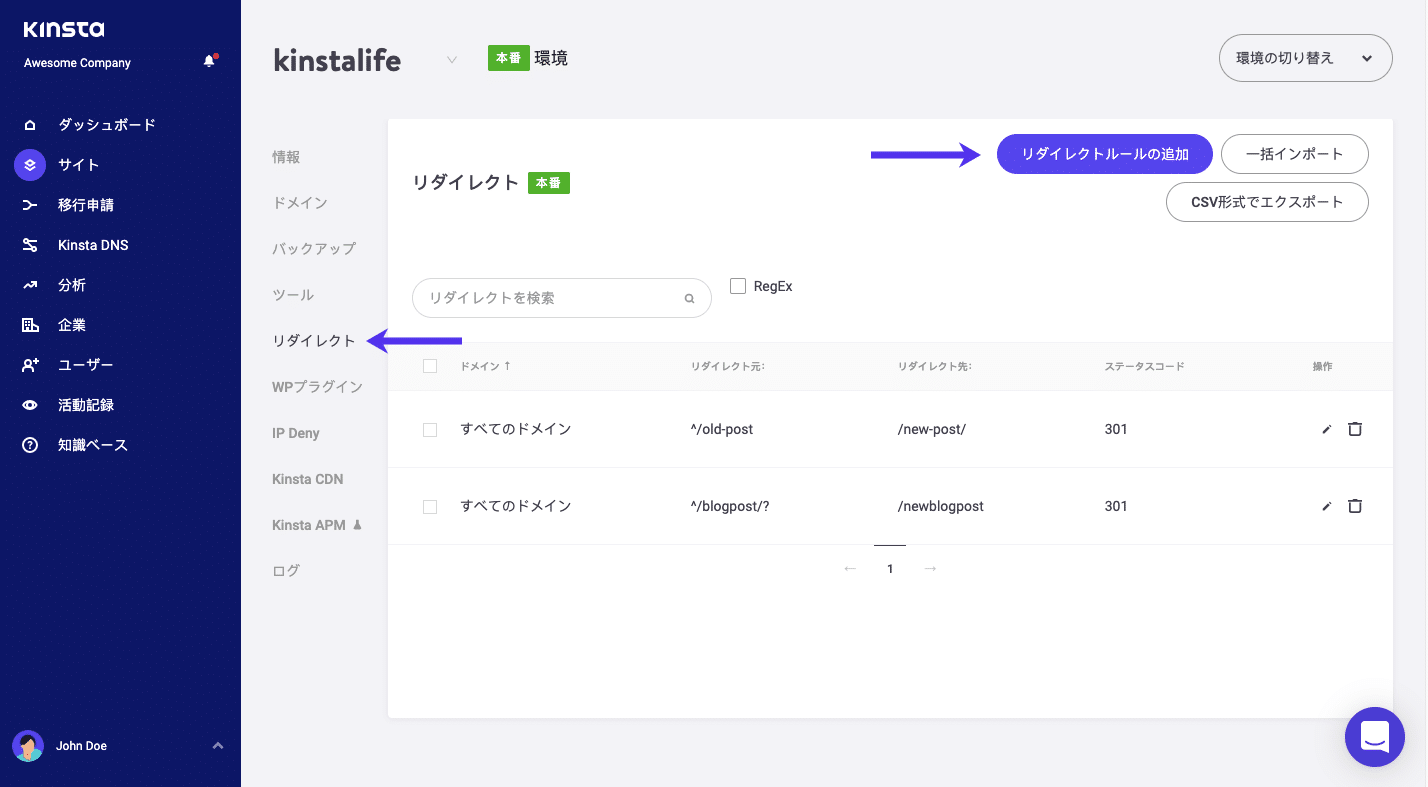Open the notification bell icon

pyautogui.click(x=209, y=59)
